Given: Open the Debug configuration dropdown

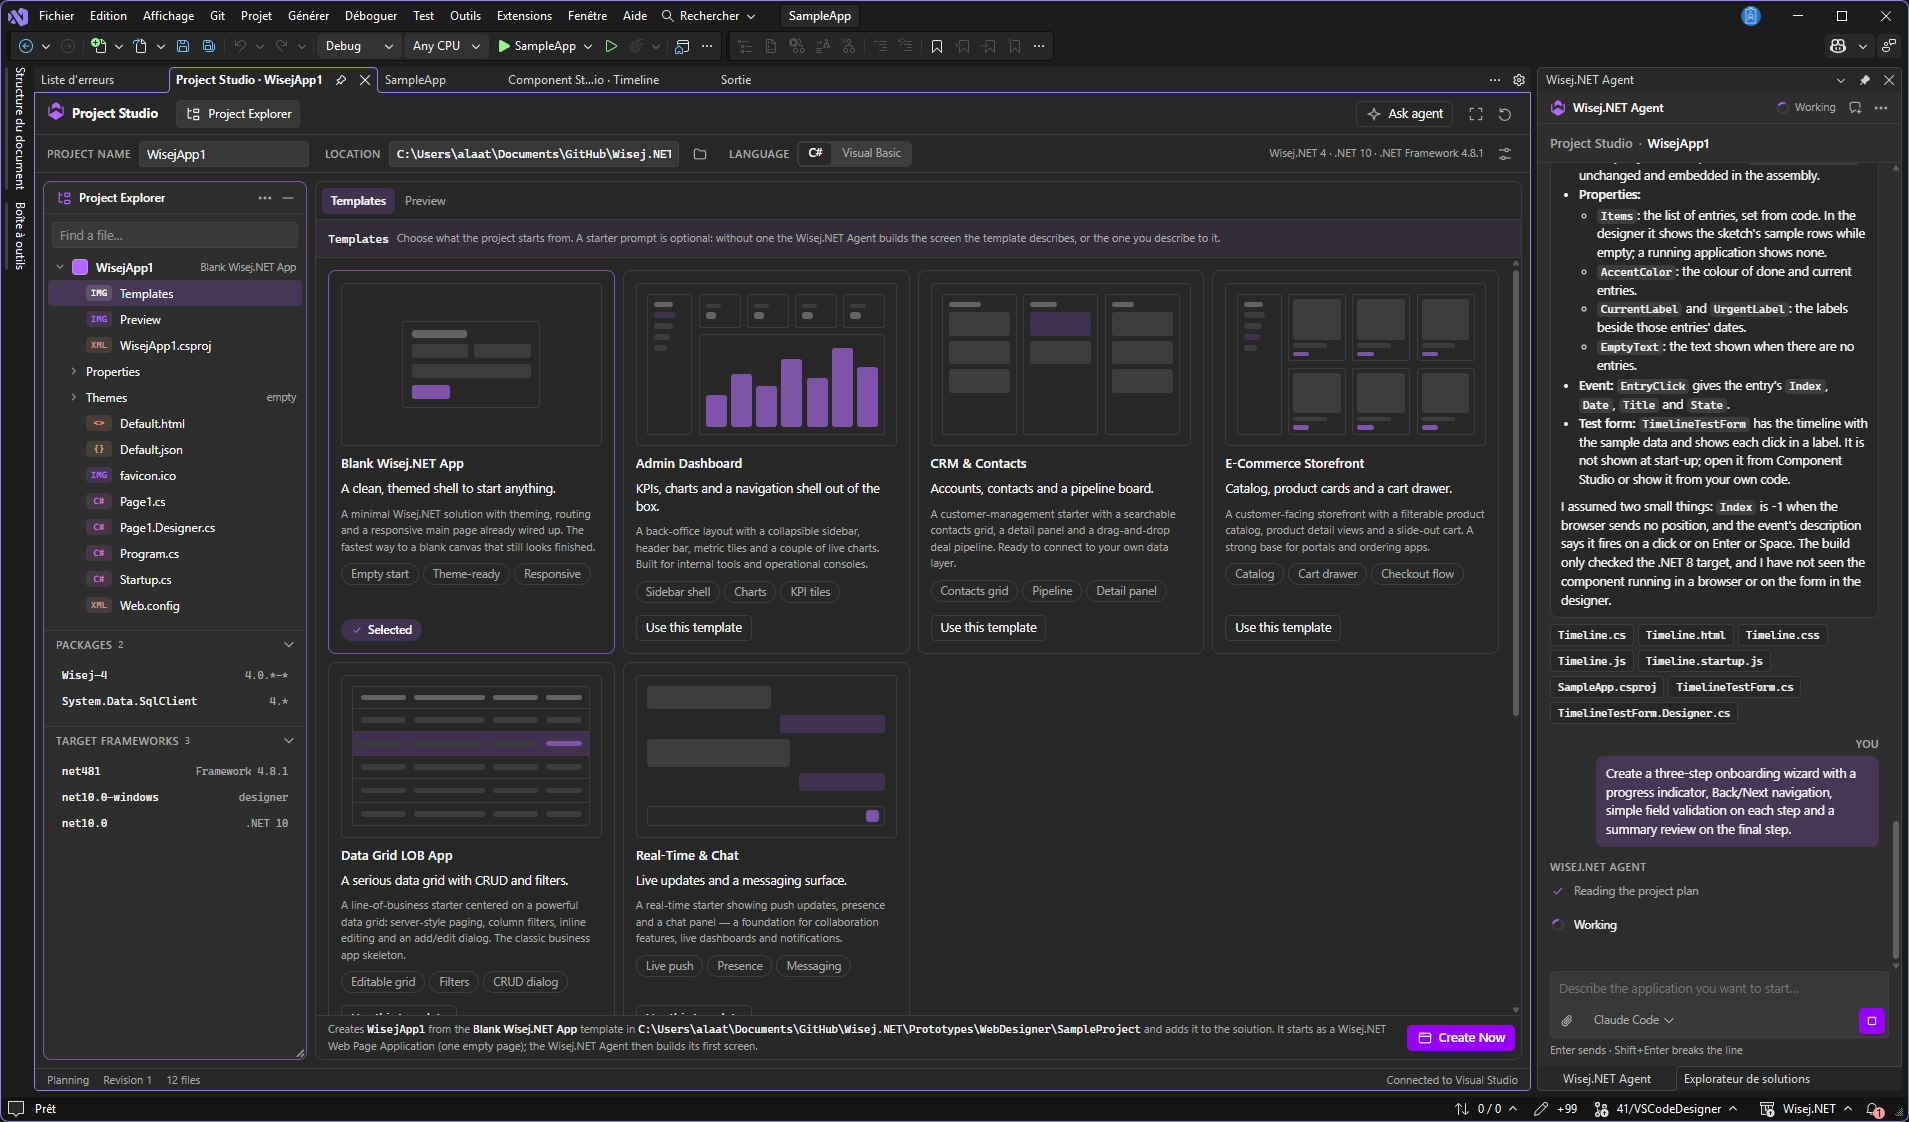Looking at the screenshot, I should pos(358,46).
